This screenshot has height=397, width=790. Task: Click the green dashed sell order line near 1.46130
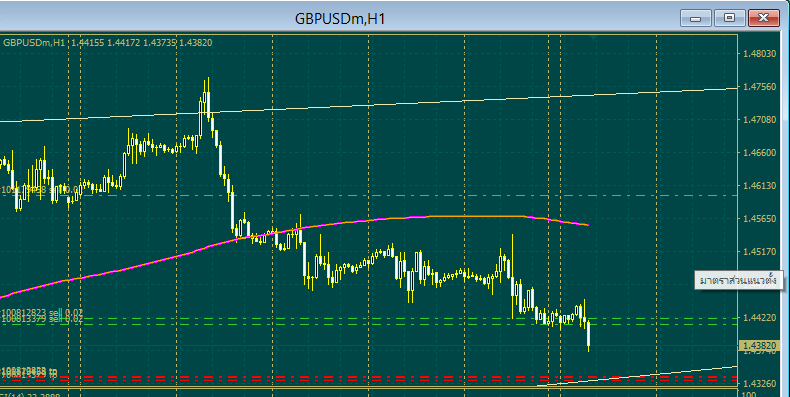pos(403,195)
